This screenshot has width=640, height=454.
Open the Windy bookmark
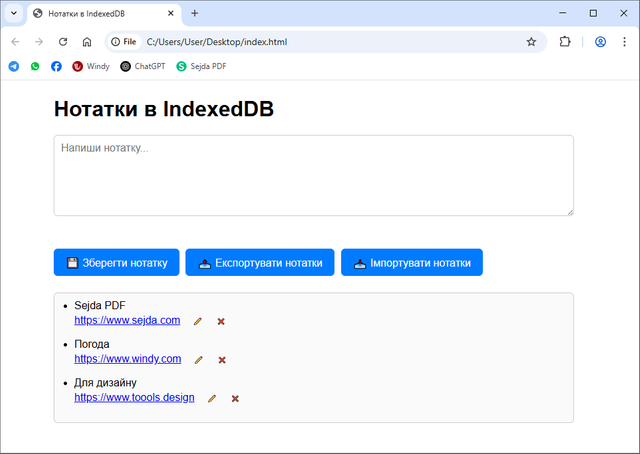(91, 66)
